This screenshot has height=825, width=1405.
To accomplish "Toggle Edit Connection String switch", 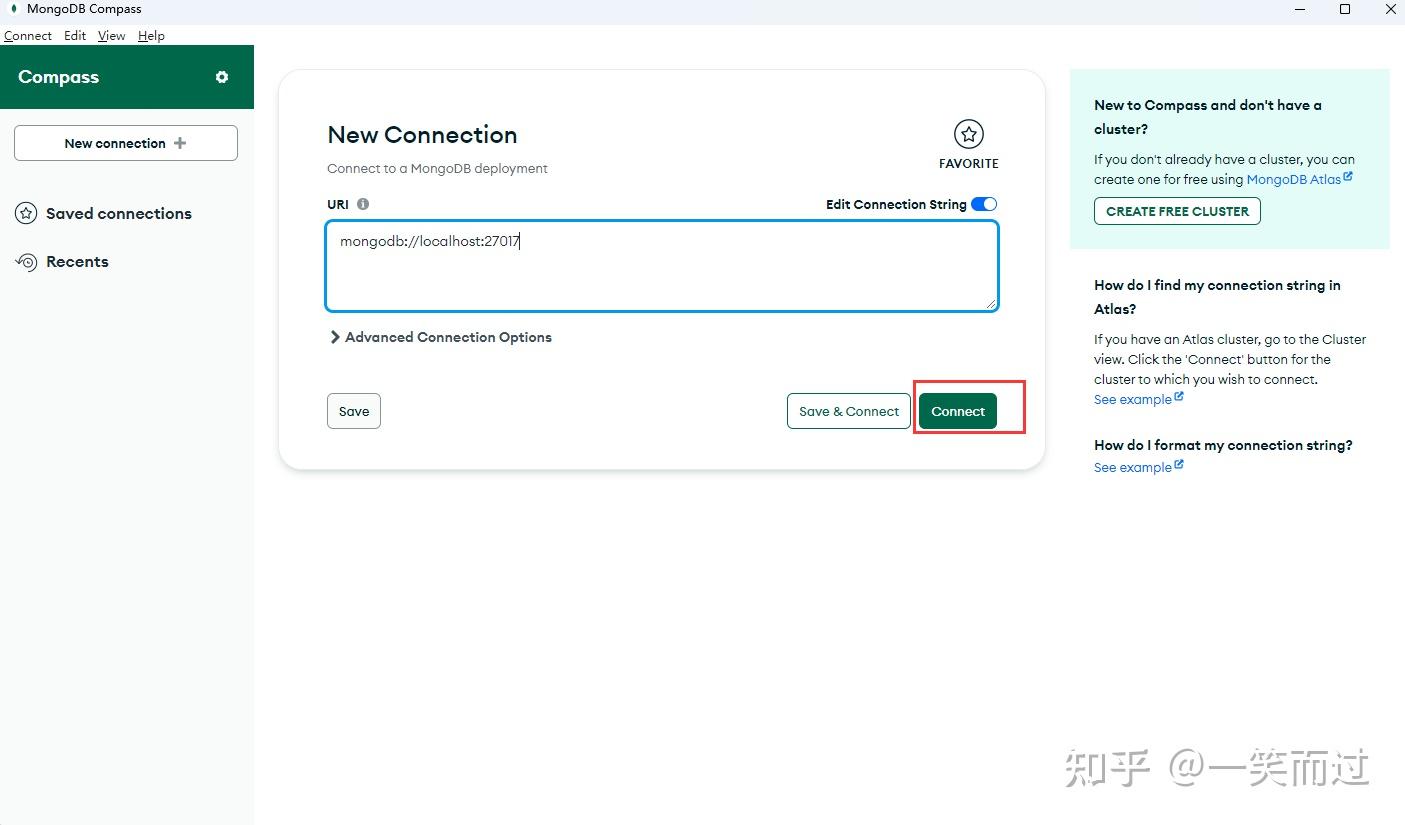I will (x=984, y=204).
